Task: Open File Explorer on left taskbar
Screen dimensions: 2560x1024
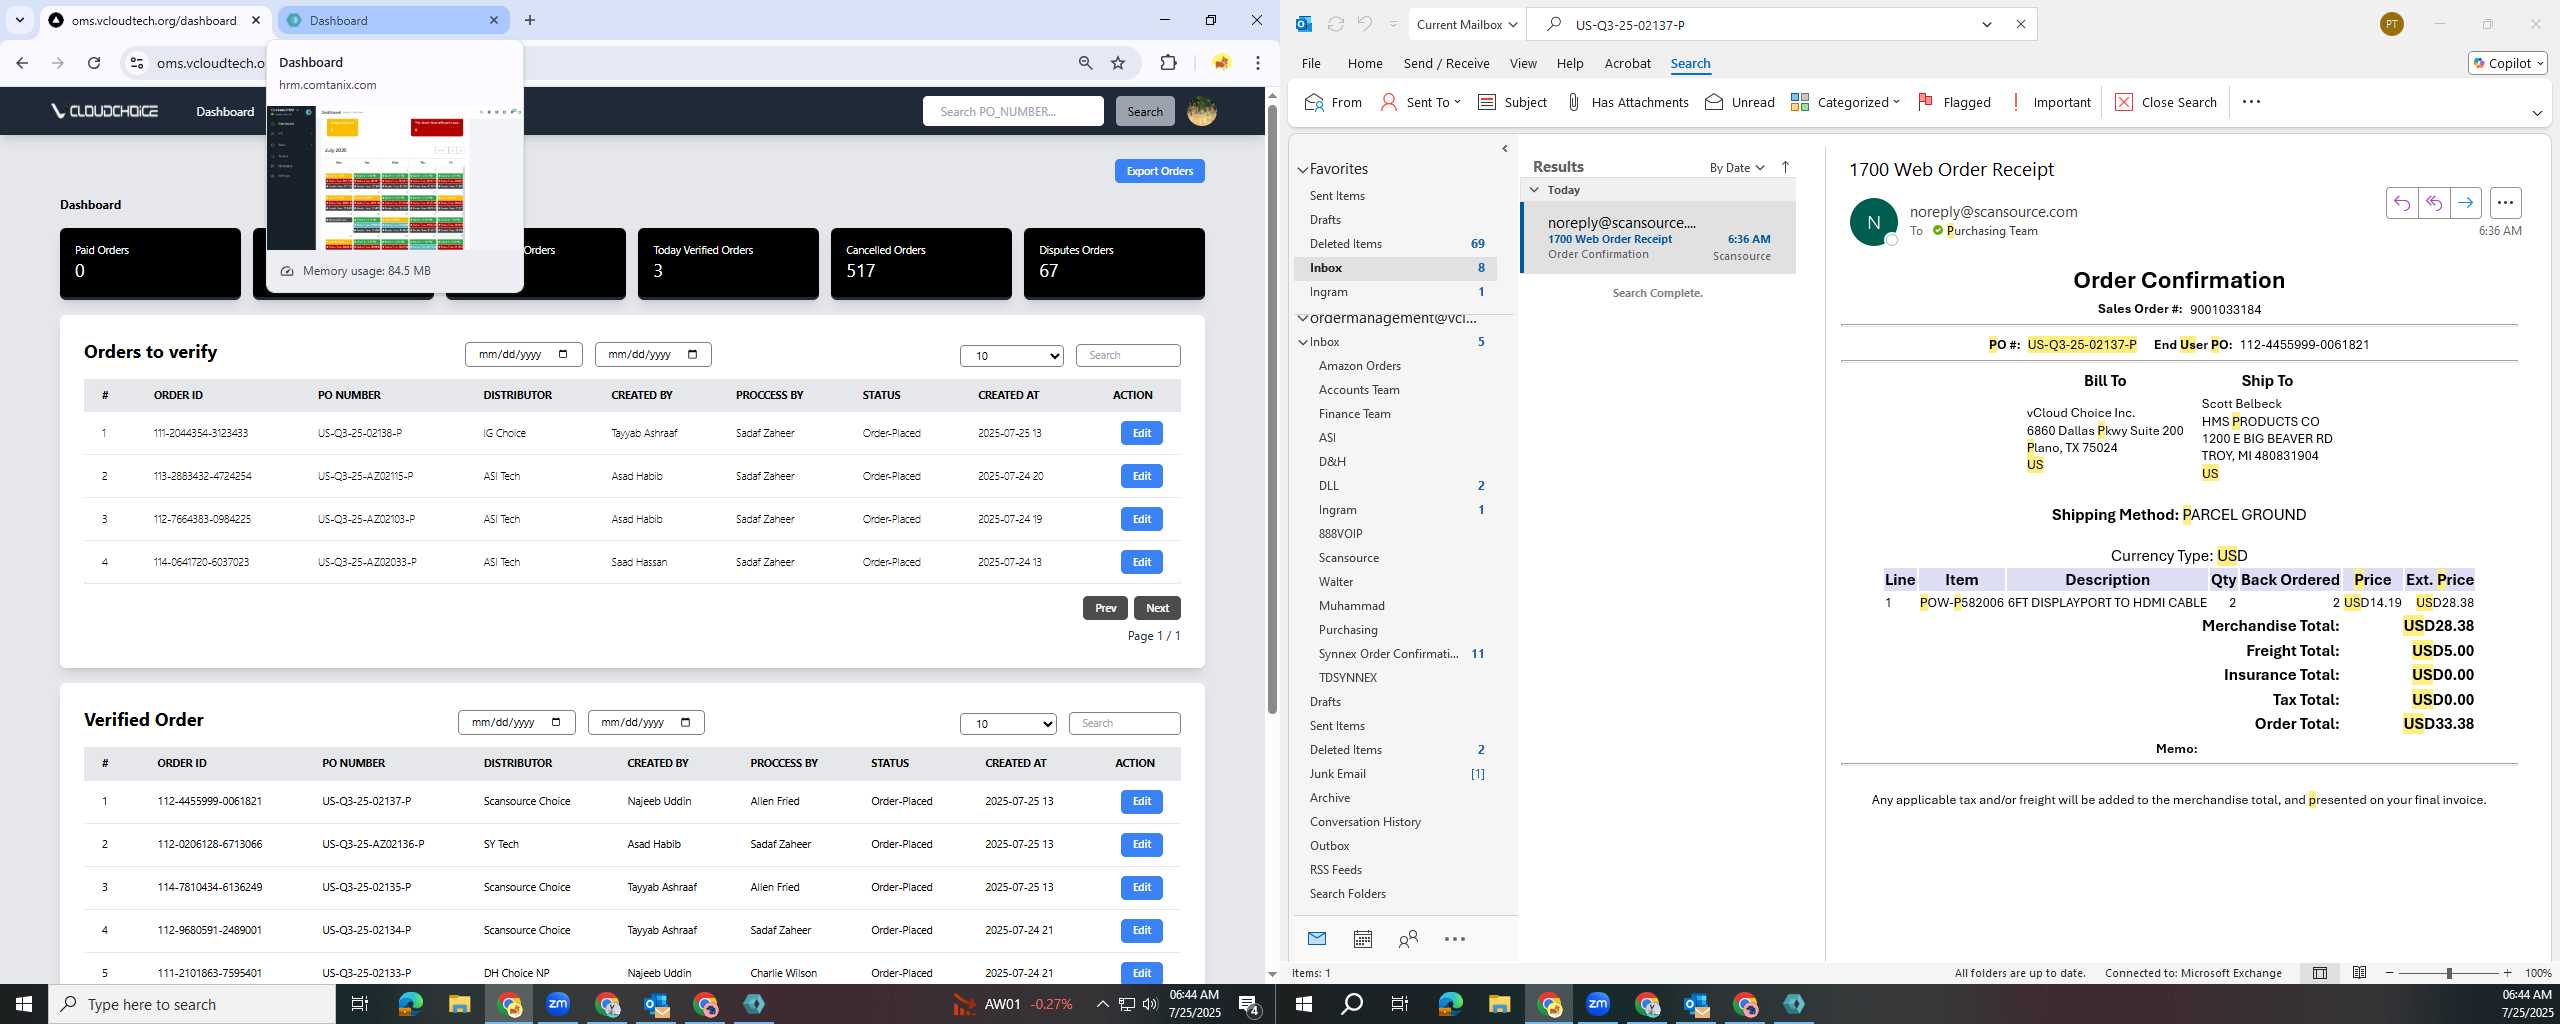Action: [459, 1004]
